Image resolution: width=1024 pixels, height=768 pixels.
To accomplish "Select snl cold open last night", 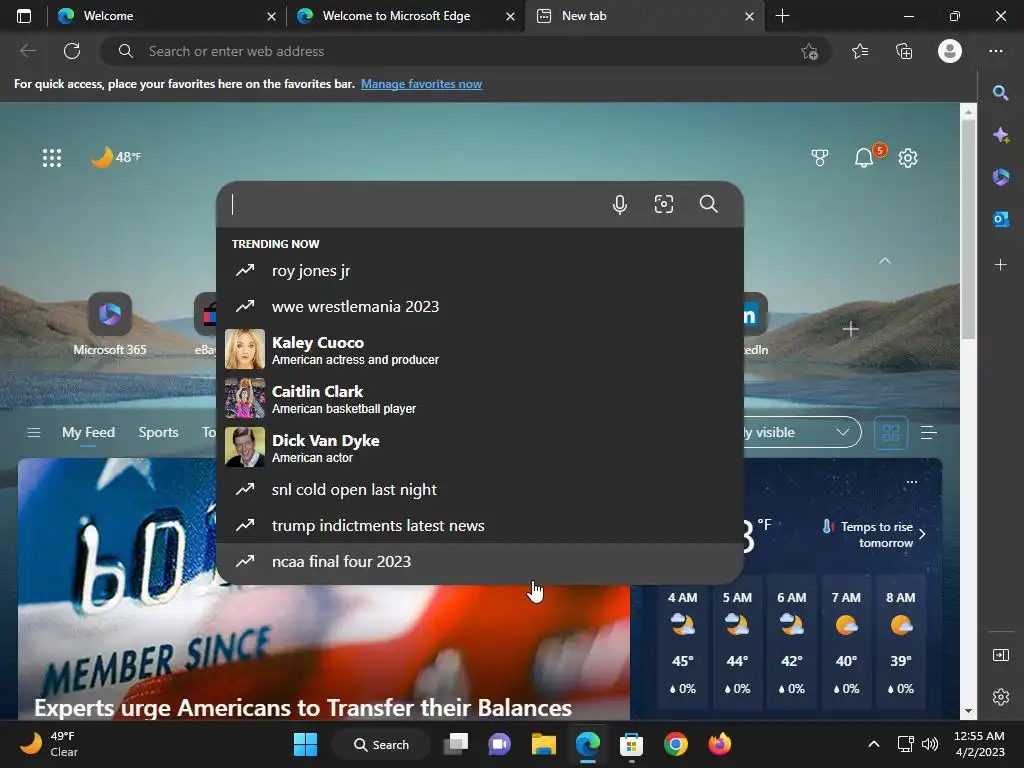I will (479, 490).
